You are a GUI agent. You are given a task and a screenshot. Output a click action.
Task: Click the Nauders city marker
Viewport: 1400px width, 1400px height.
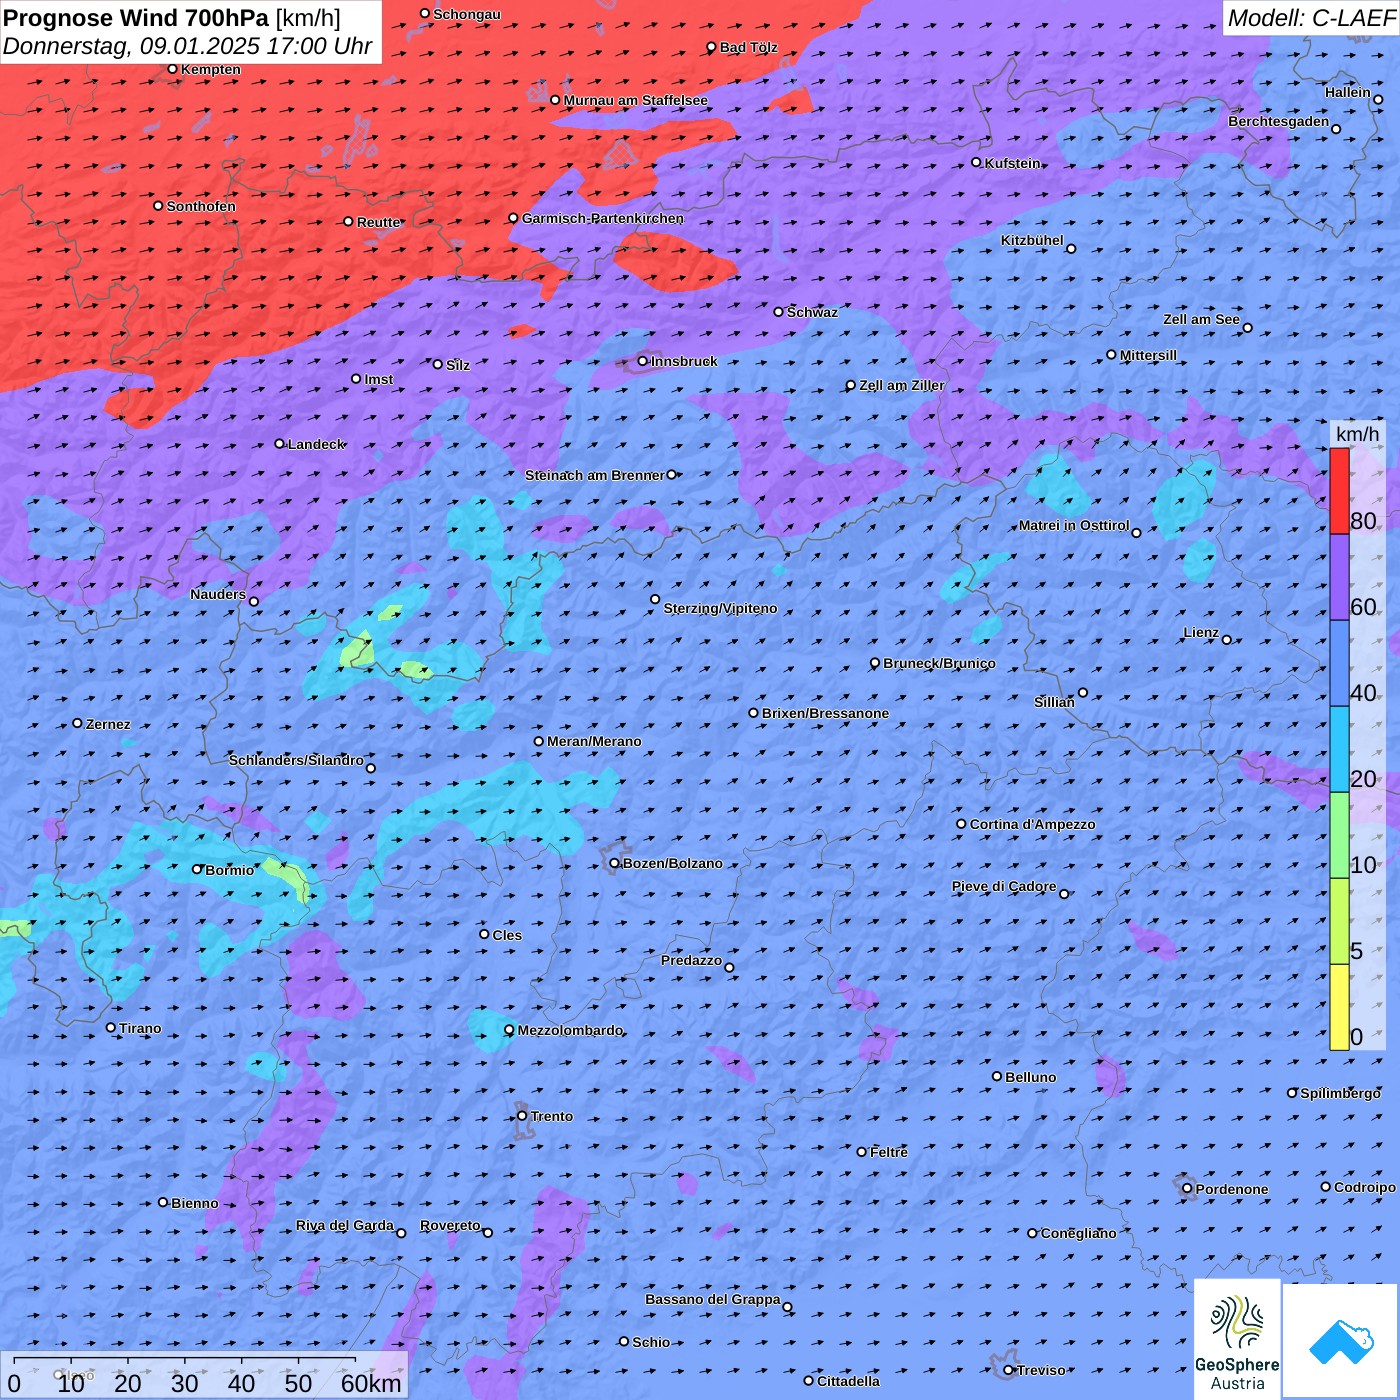254,601
